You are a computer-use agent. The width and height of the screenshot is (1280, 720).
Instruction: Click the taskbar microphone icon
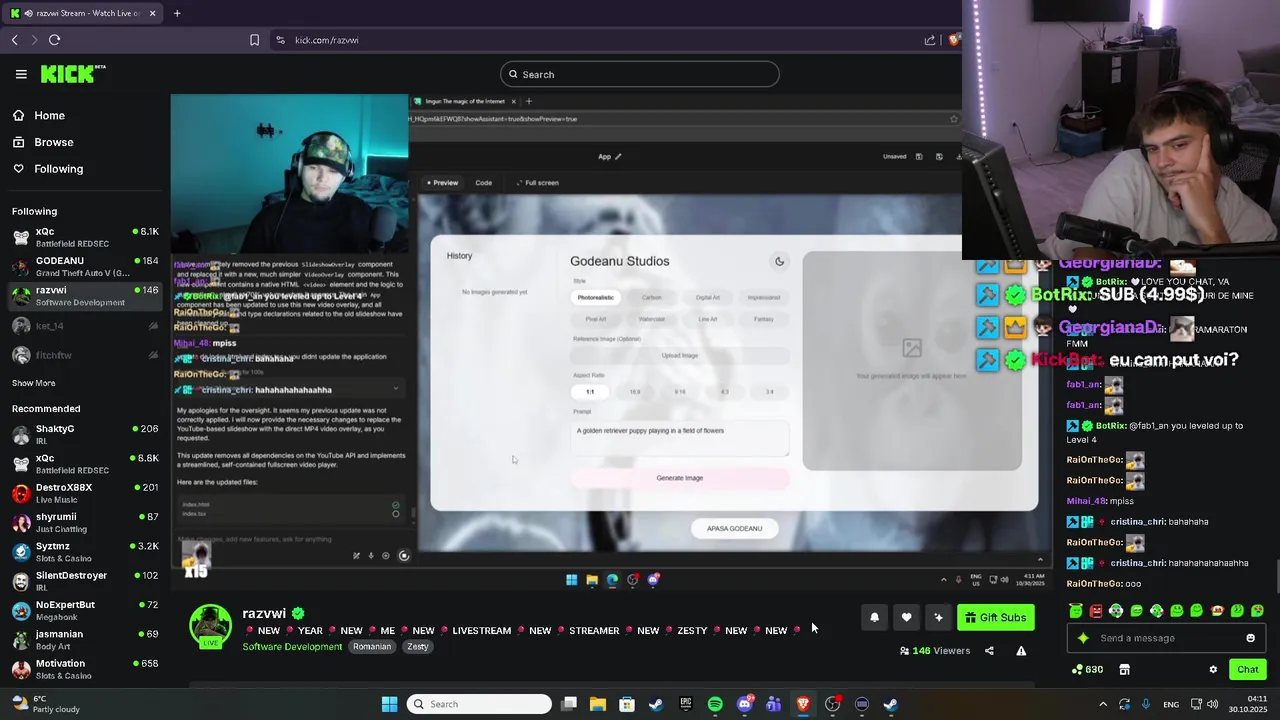[1145, 704]
